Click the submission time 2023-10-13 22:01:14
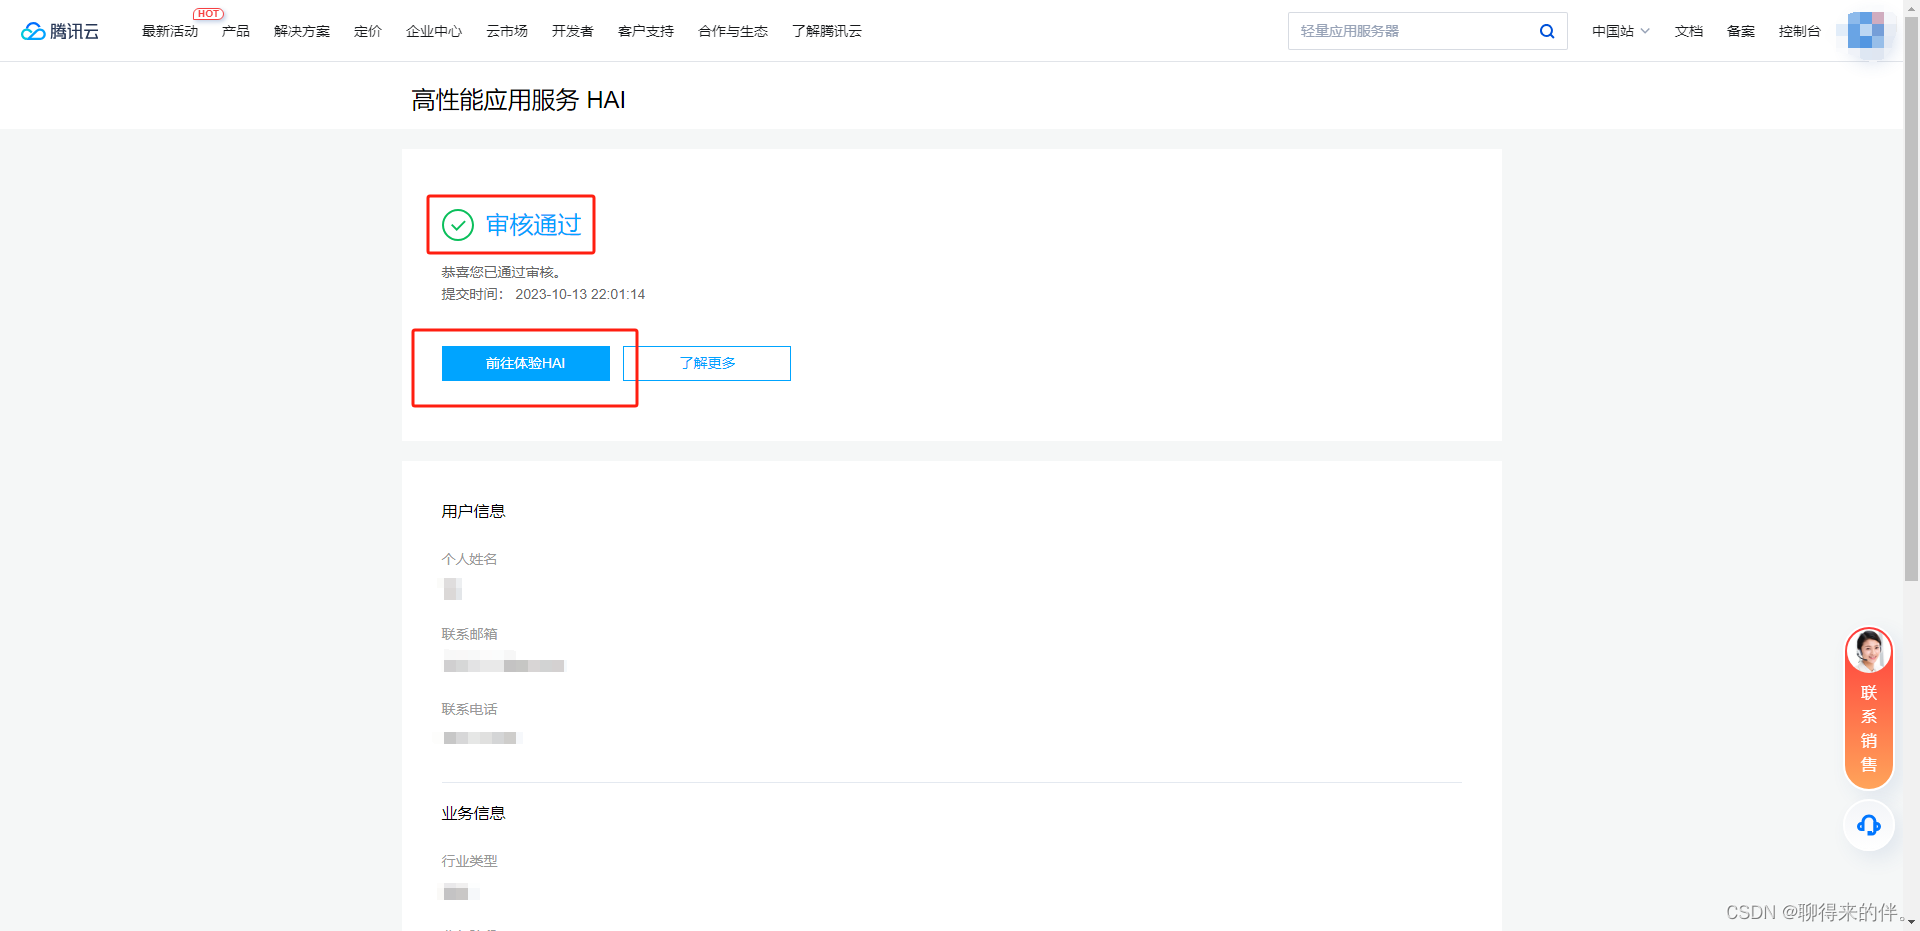1920x931 pixels. pyautogui.click(x=580, y=294)
